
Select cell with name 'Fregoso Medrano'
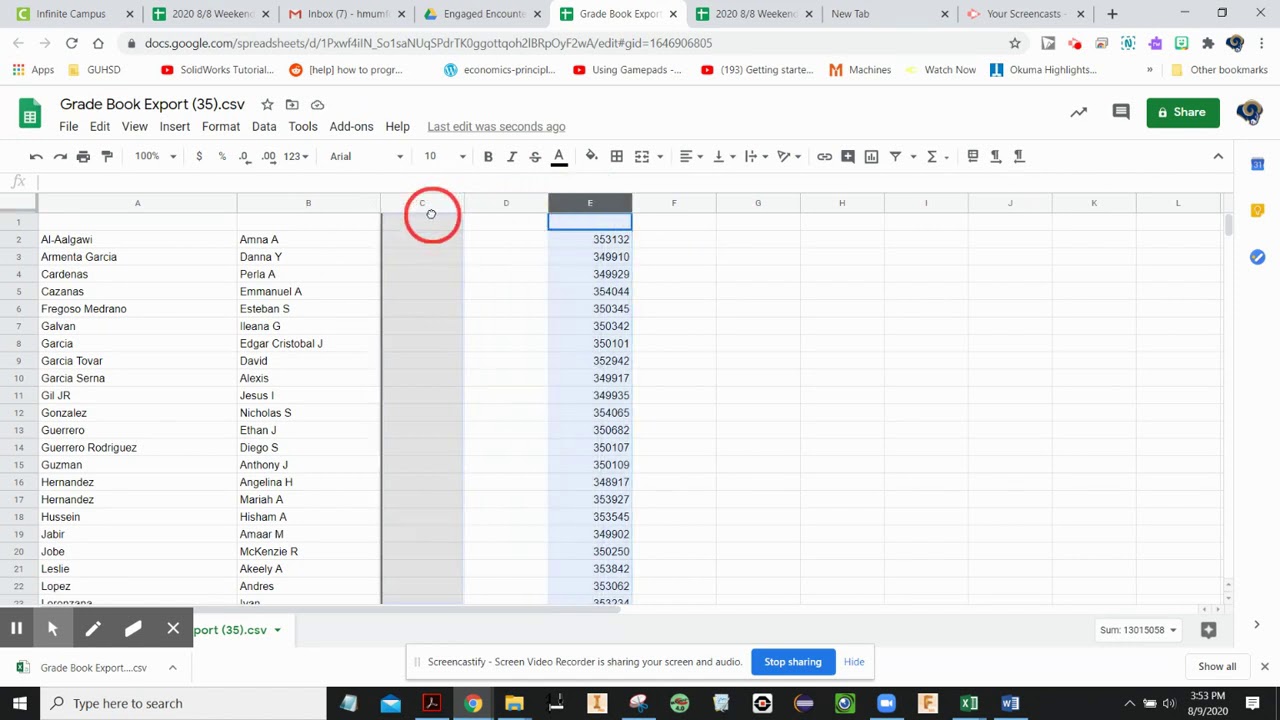pyautogui.click(x=137, y=309)
